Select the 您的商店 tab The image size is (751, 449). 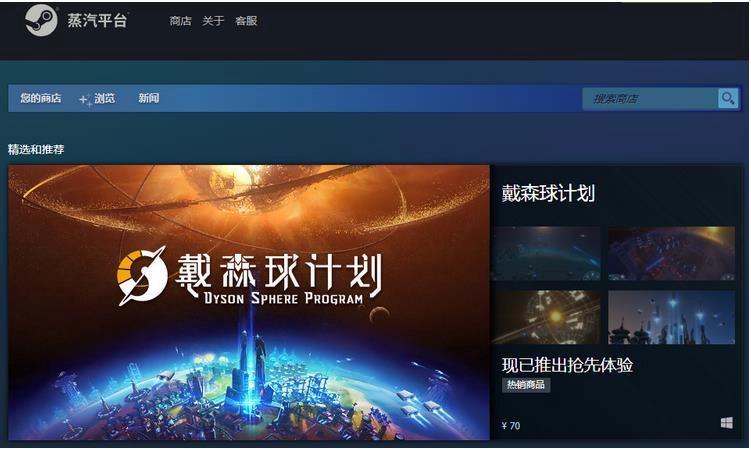pyautogui.click(x=40, y=98)
